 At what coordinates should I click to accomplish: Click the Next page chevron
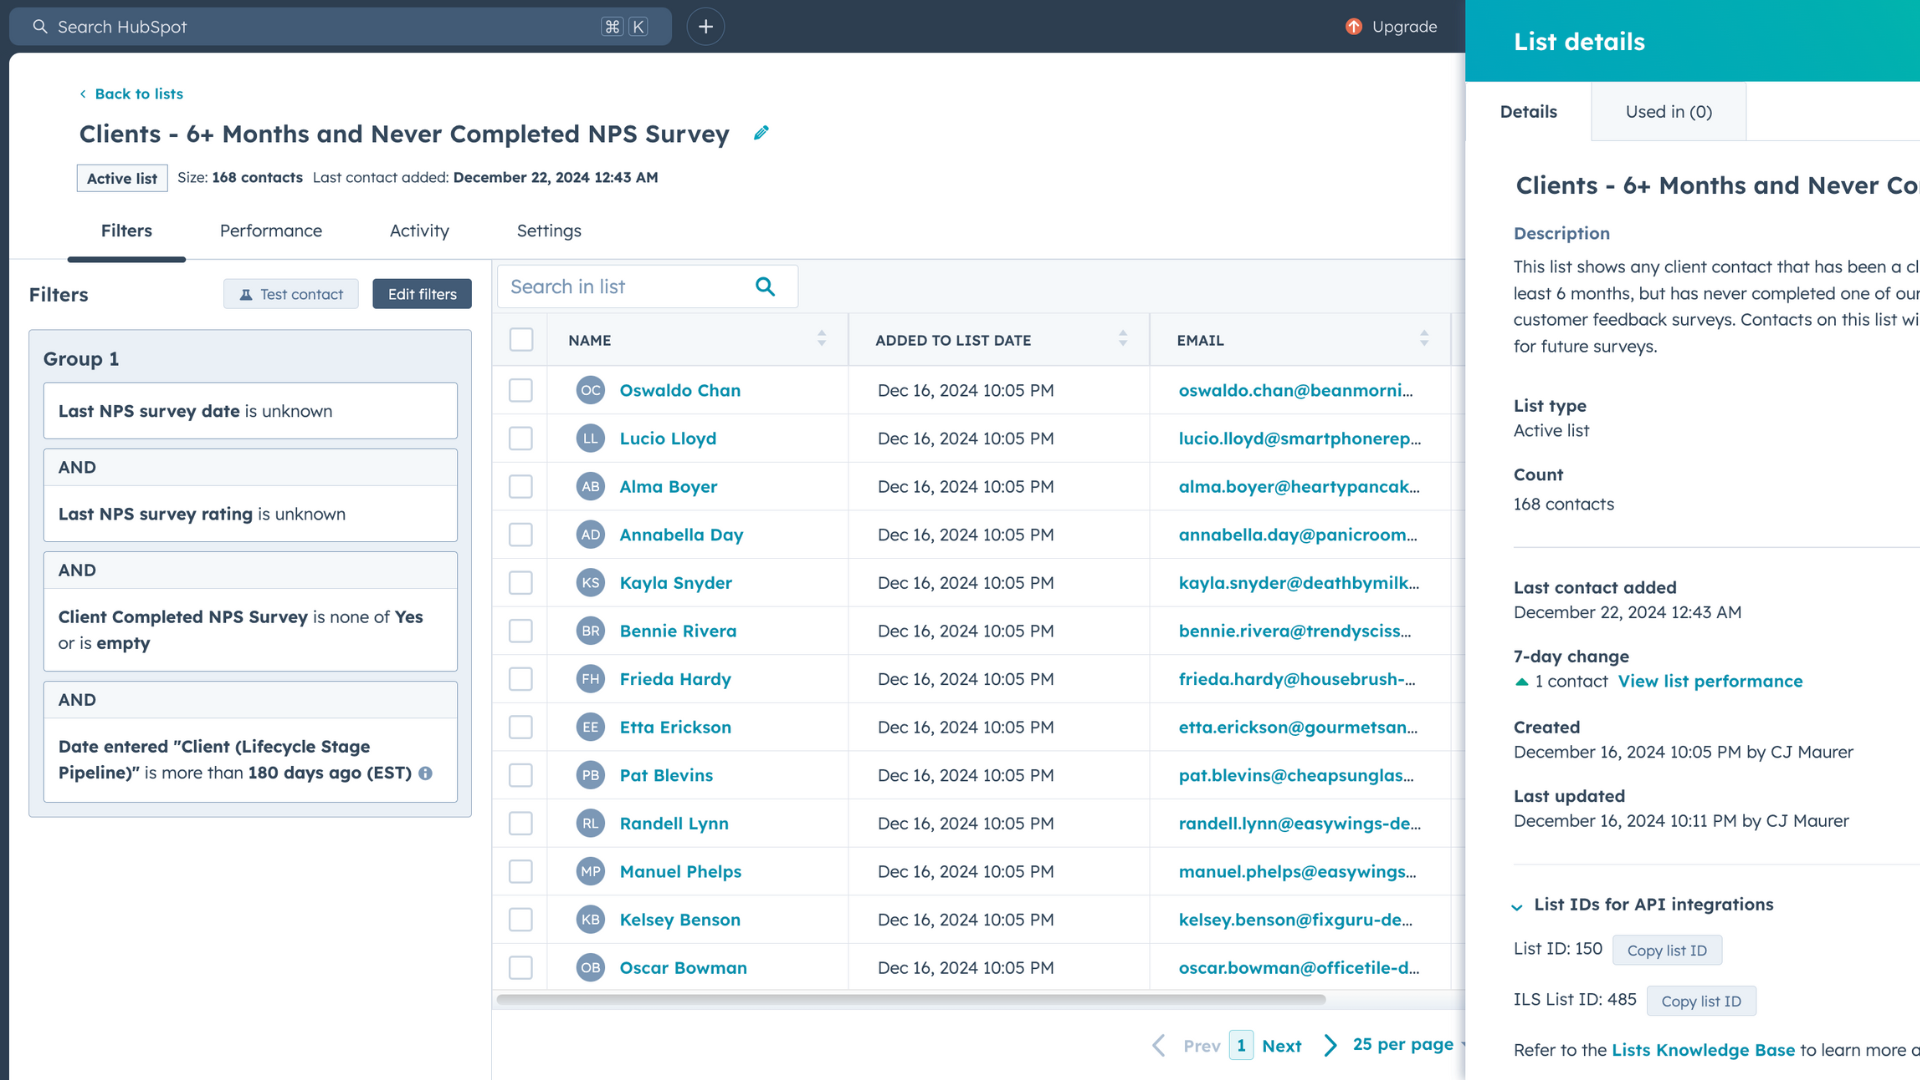1330,1045
